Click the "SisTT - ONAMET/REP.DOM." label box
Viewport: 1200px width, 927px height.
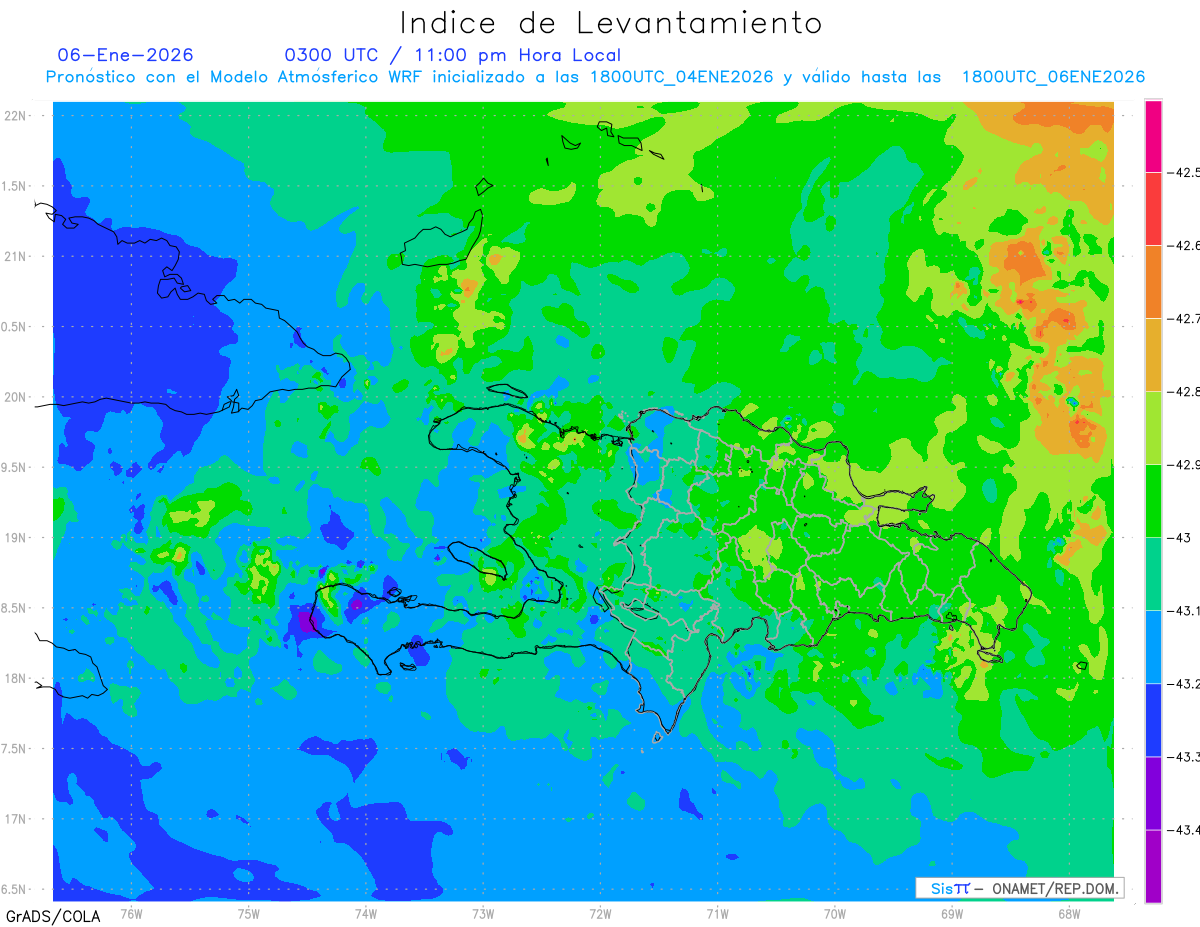pyautogui.click(x=1020, y=888)
